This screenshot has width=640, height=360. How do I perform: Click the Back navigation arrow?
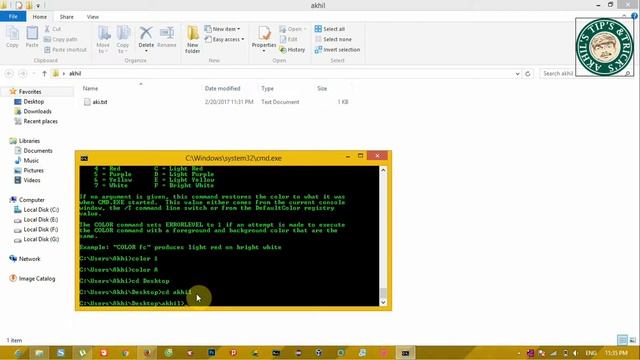(x=9, y=73)
